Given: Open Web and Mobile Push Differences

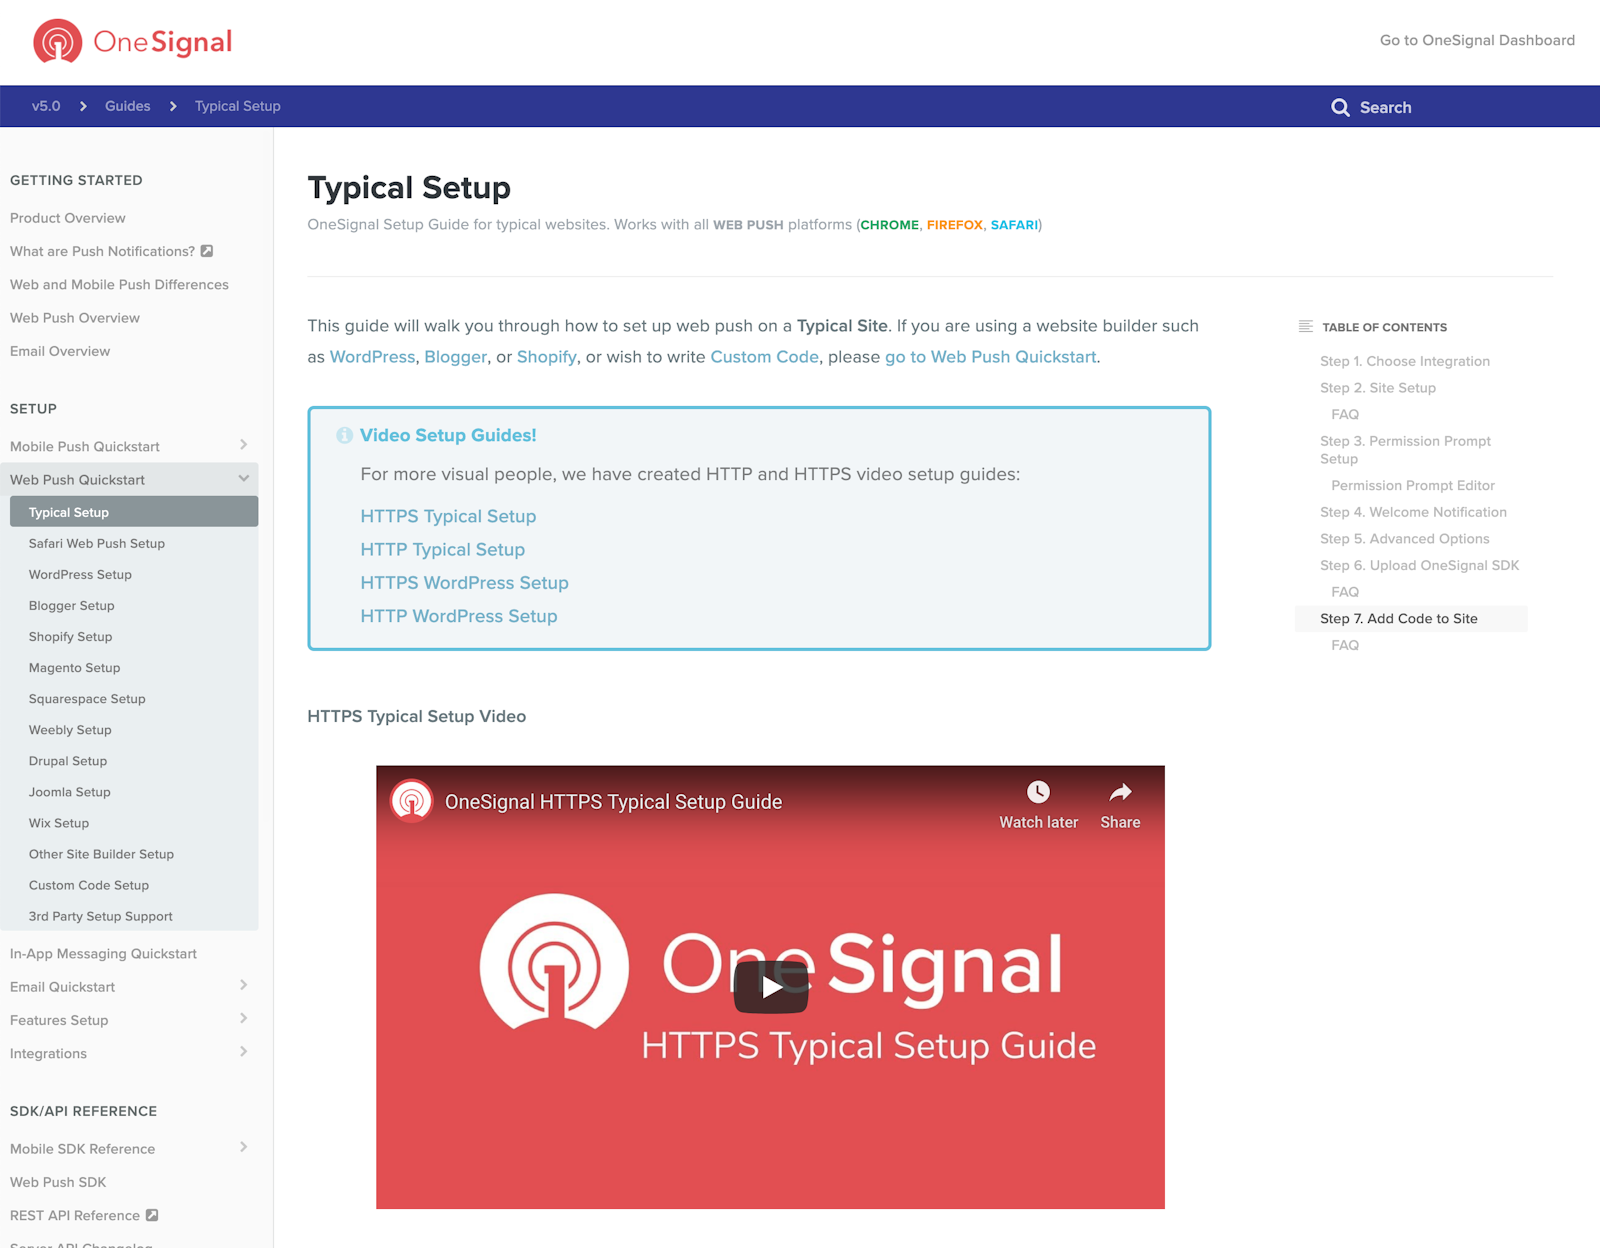Looking at the screenshot, I should point(119,284).
